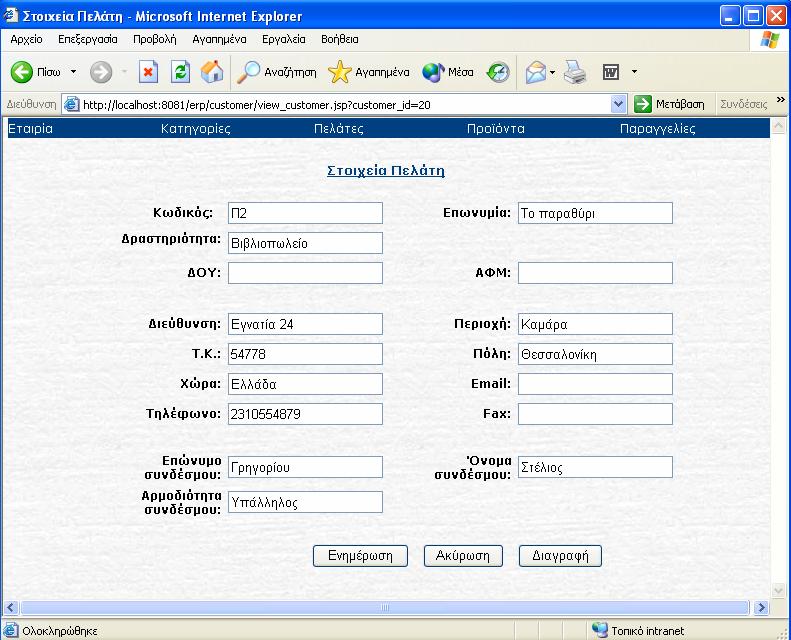
Task: Click the page icon in address bar
Action: point(72,104)
